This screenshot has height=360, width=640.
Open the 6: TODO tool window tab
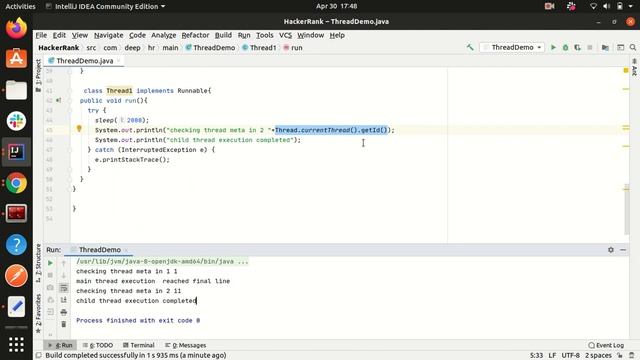click(x=98, y=345)
